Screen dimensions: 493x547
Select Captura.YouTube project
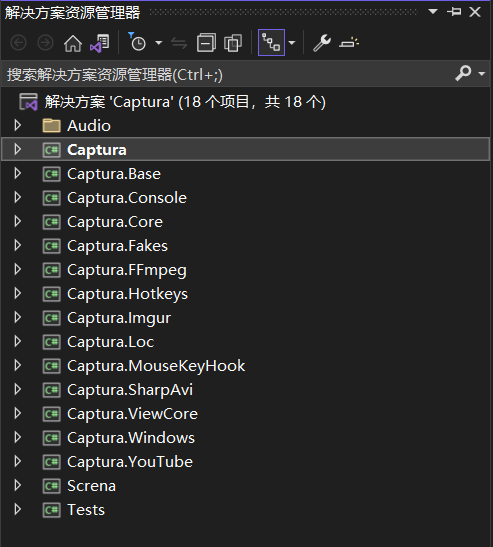click(130, 462)
